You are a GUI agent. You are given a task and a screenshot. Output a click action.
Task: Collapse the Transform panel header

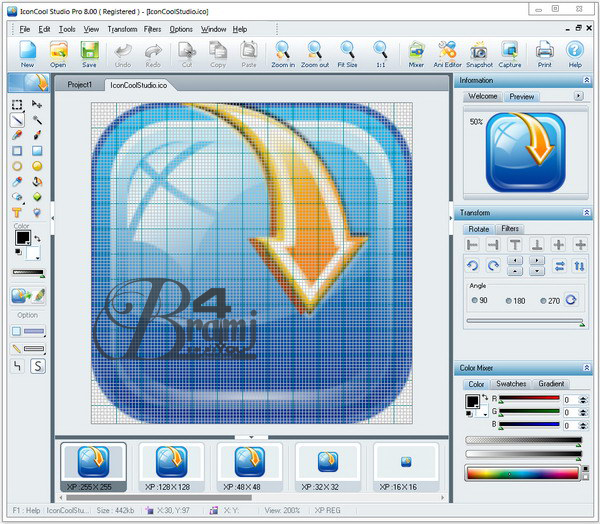[x=584, y=213]
